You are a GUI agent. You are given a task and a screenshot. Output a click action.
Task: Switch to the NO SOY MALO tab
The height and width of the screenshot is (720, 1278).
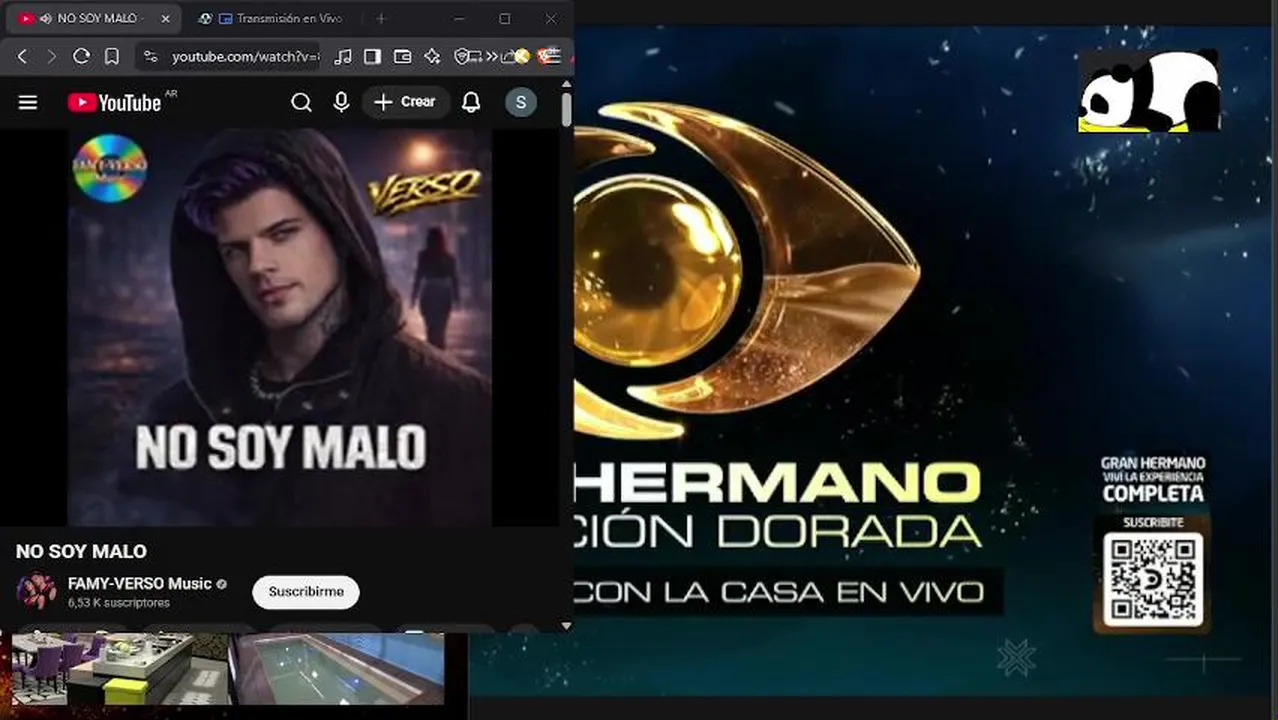point(96,19)
